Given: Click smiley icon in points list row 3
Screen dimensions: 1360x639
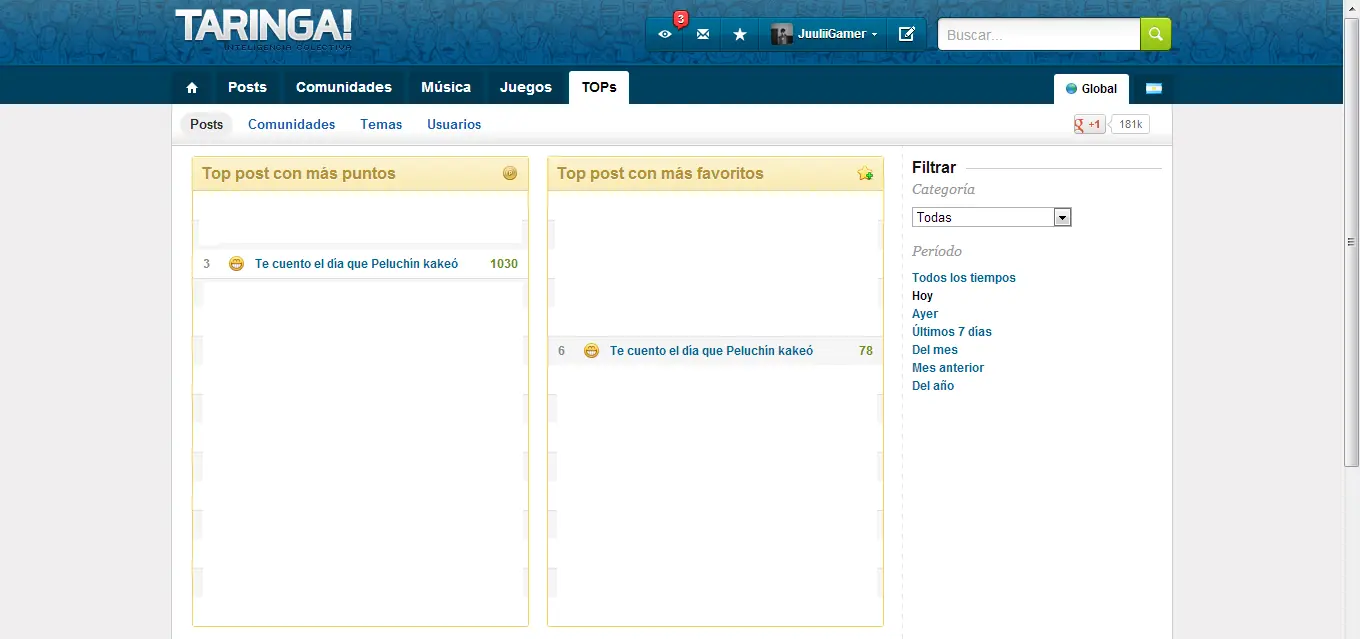Looking at the screenshot, I should click(236, 264).
